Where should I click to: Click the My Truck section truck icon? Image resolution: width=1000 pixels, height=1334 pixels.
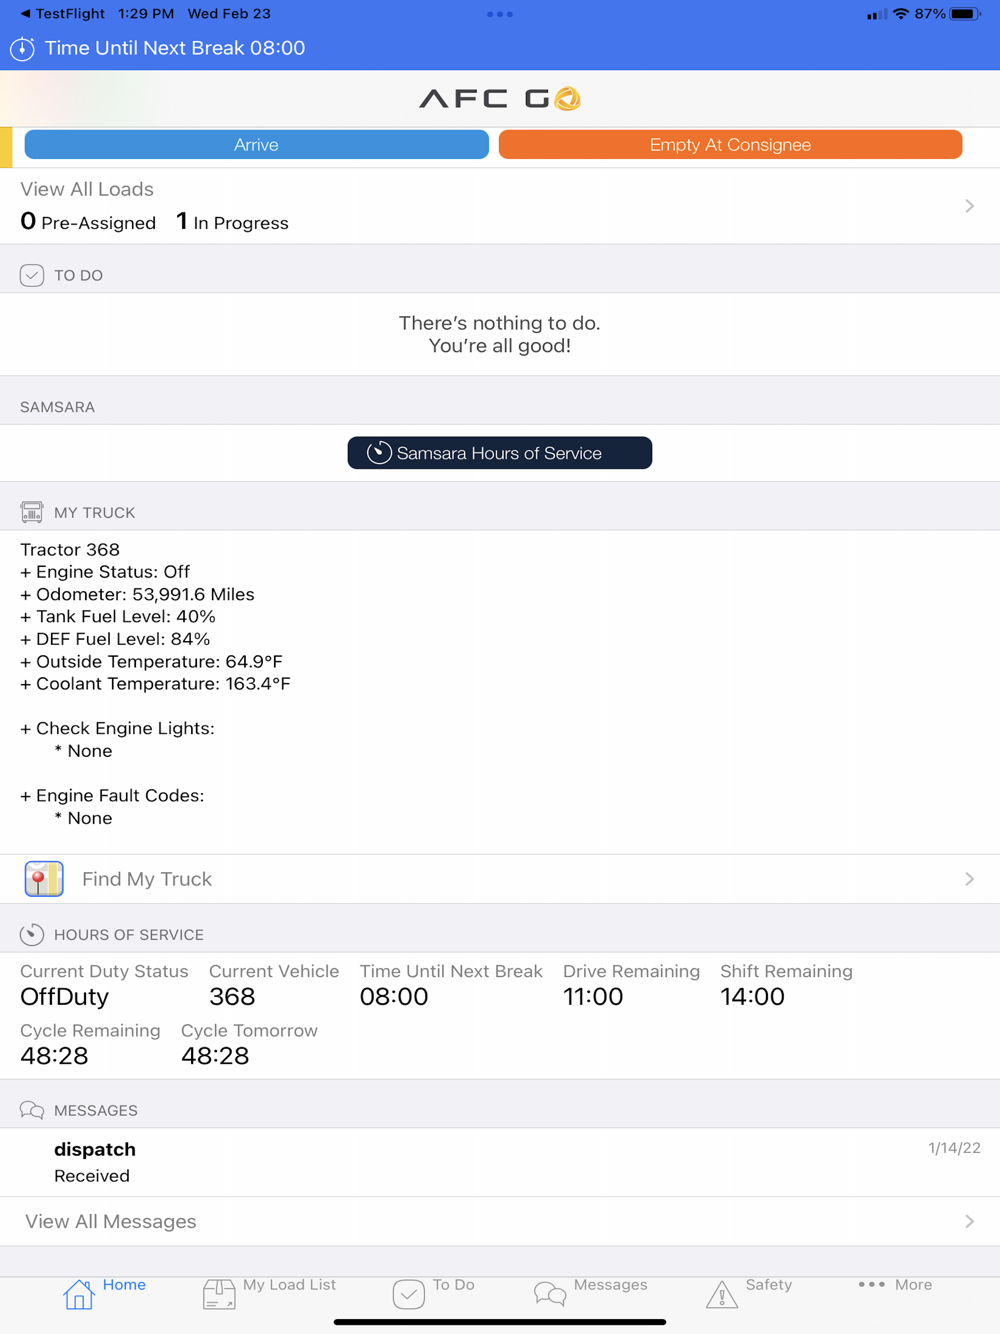[x=32, y=512]
